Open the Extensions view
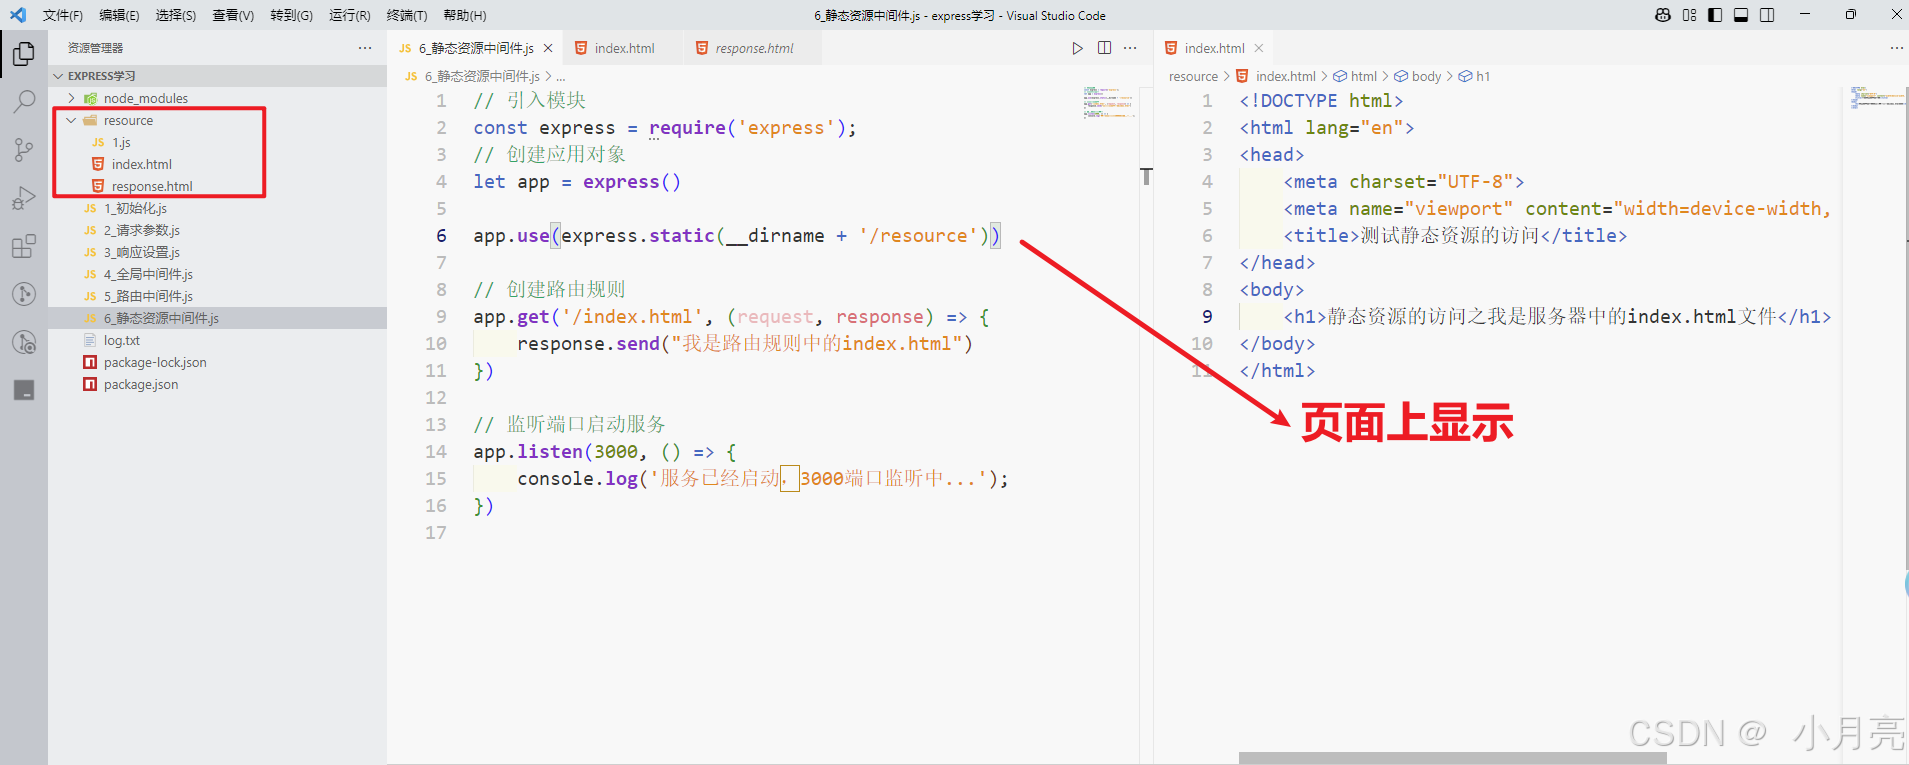The width and height of the screenshot is (1909, 765). (24, 246)
